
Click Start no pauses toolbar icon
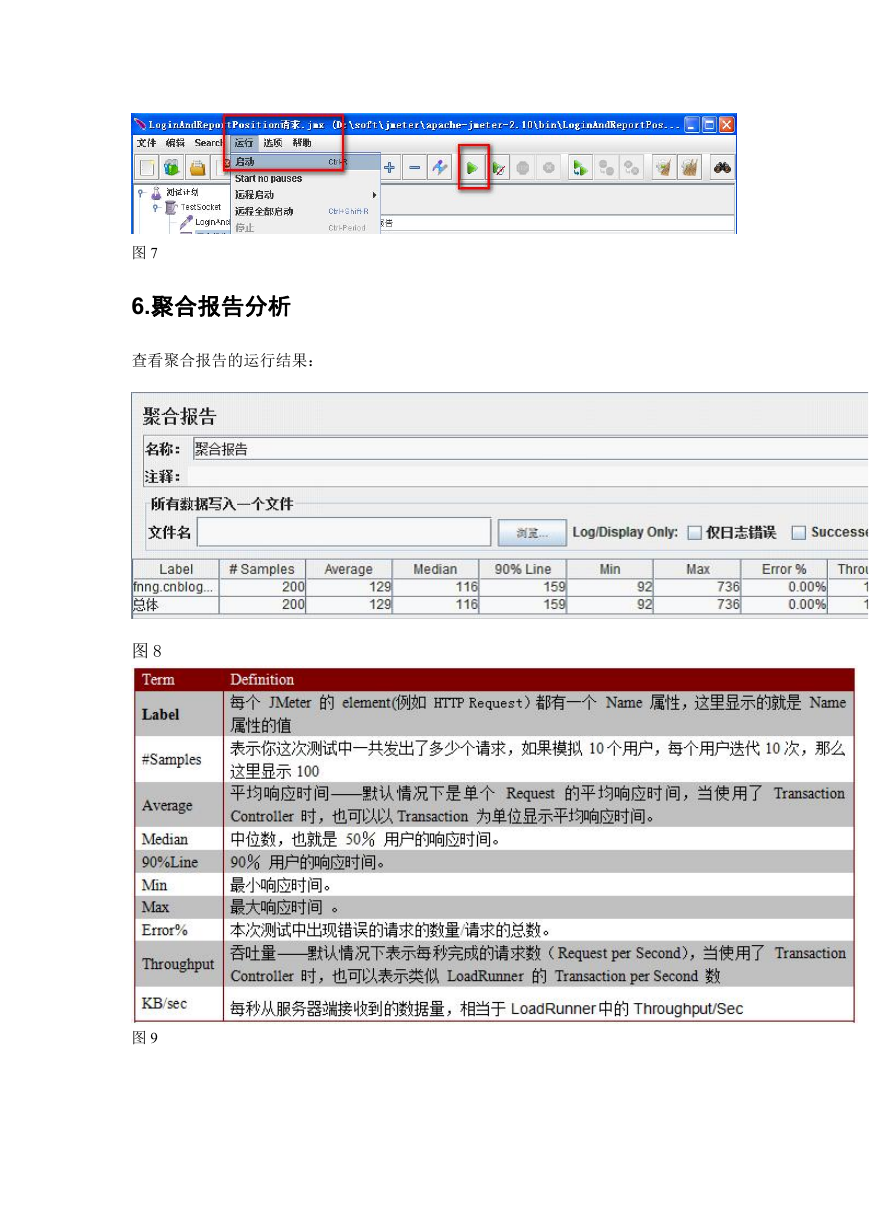coord(499,168)
